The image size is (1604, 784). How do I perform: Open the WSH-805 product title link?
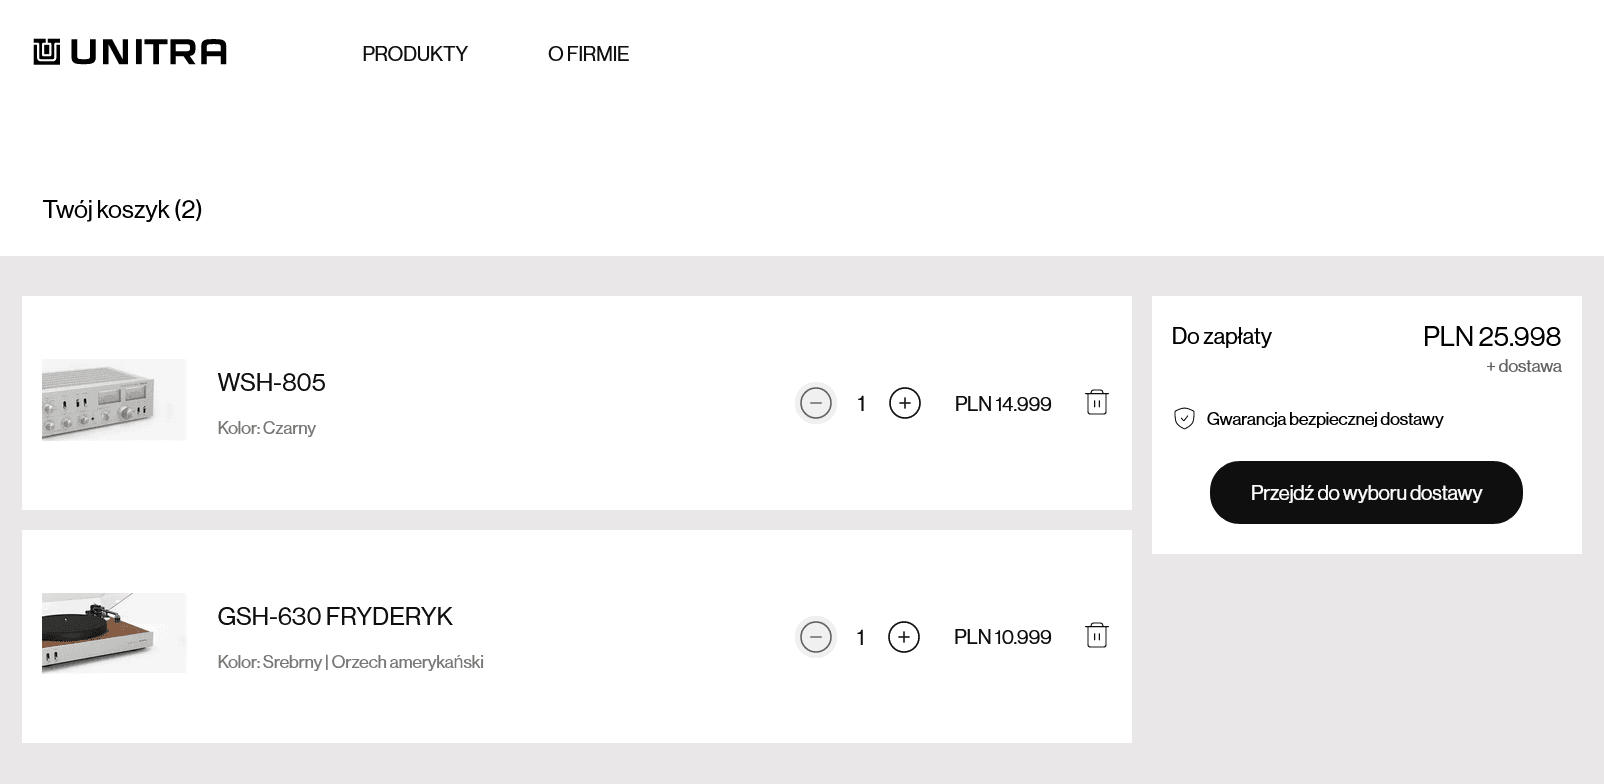click(271, 382)
